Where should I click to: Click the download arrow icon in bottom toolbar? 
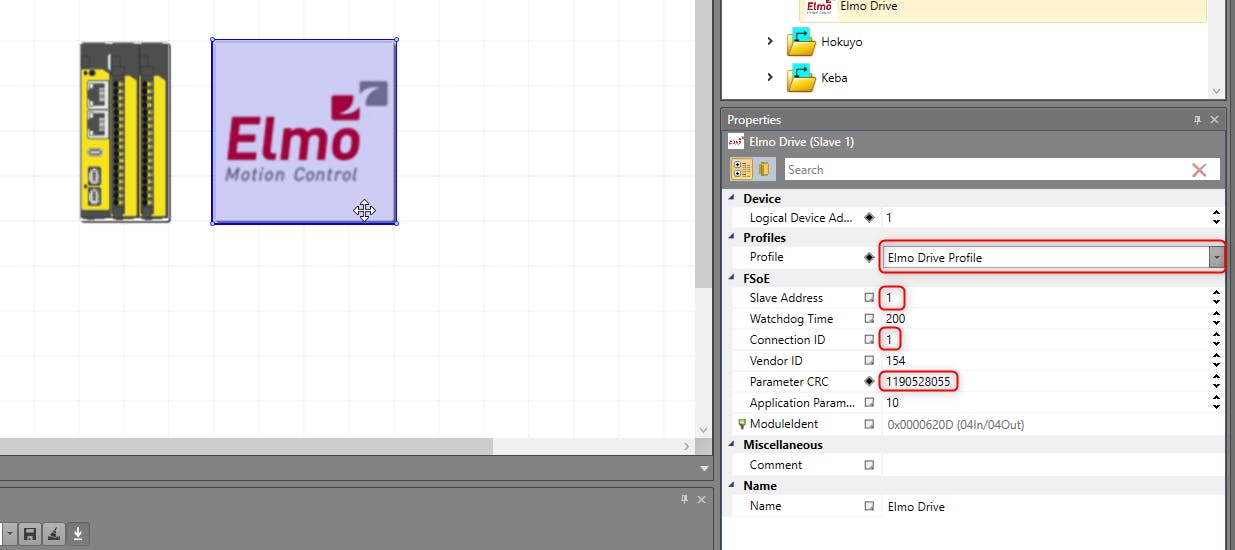(79, 534)
